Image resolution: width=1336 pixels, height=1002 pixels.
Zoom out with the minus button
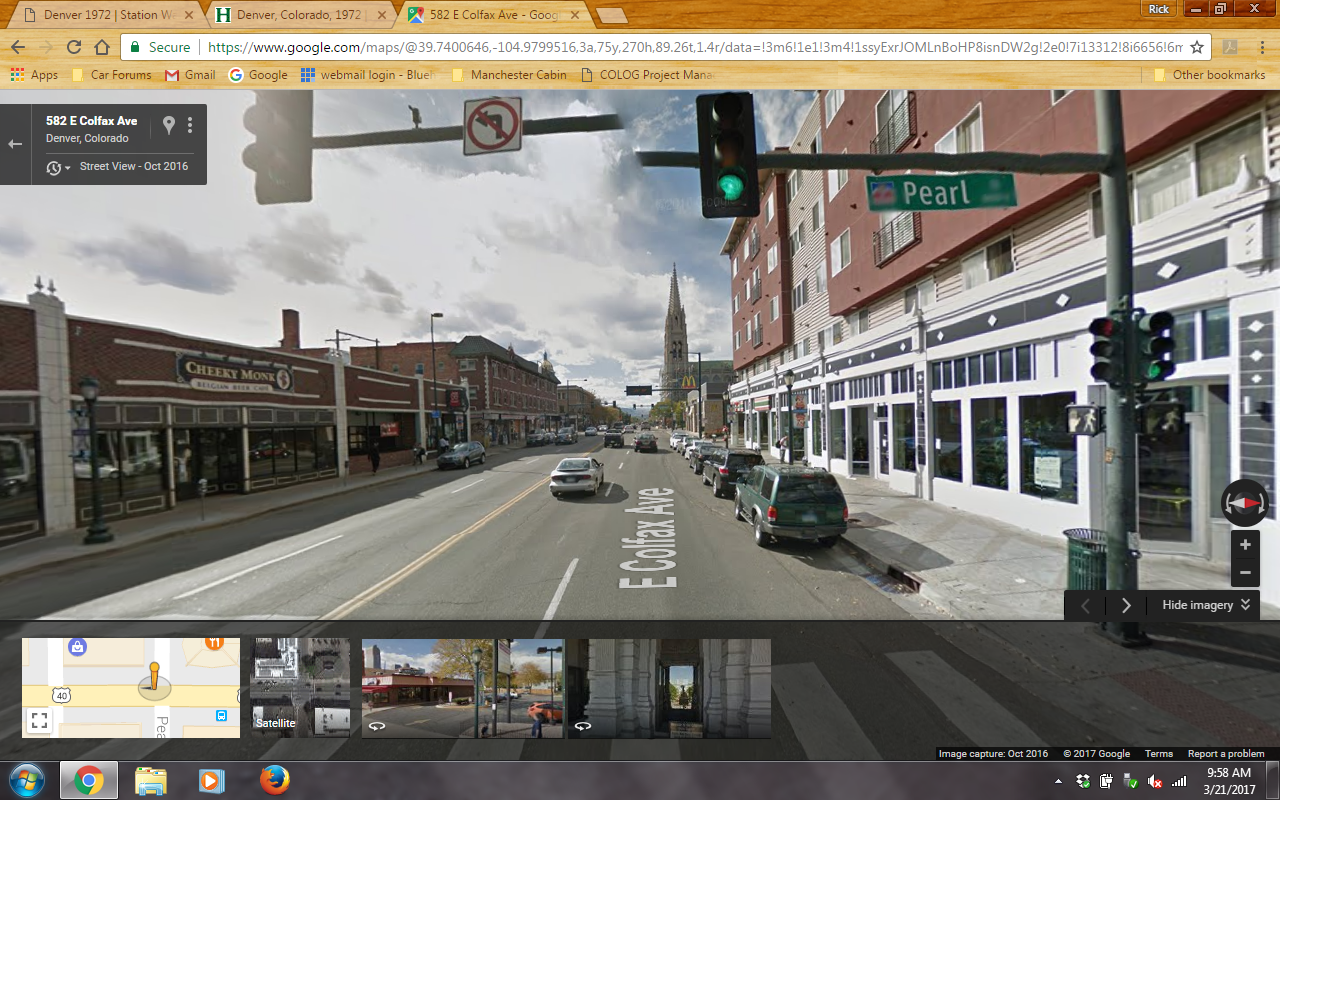coord(1245,573)
